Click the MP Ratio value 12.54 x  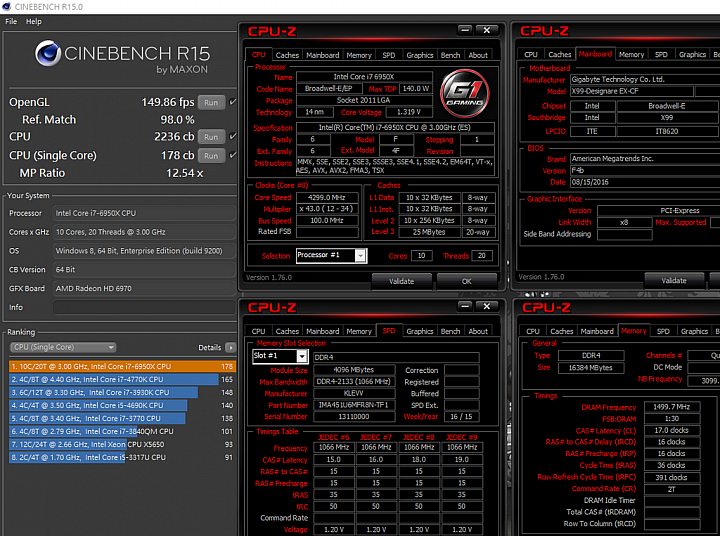coord(185,174)
